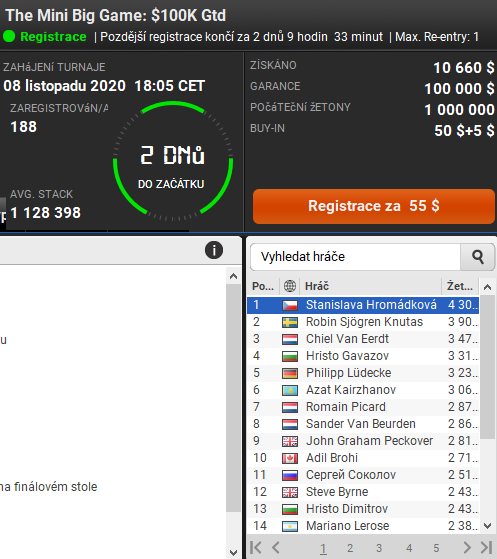497x559 pixels.
Task: Sort by the globe country column header
Action: (x=290, y=286)
